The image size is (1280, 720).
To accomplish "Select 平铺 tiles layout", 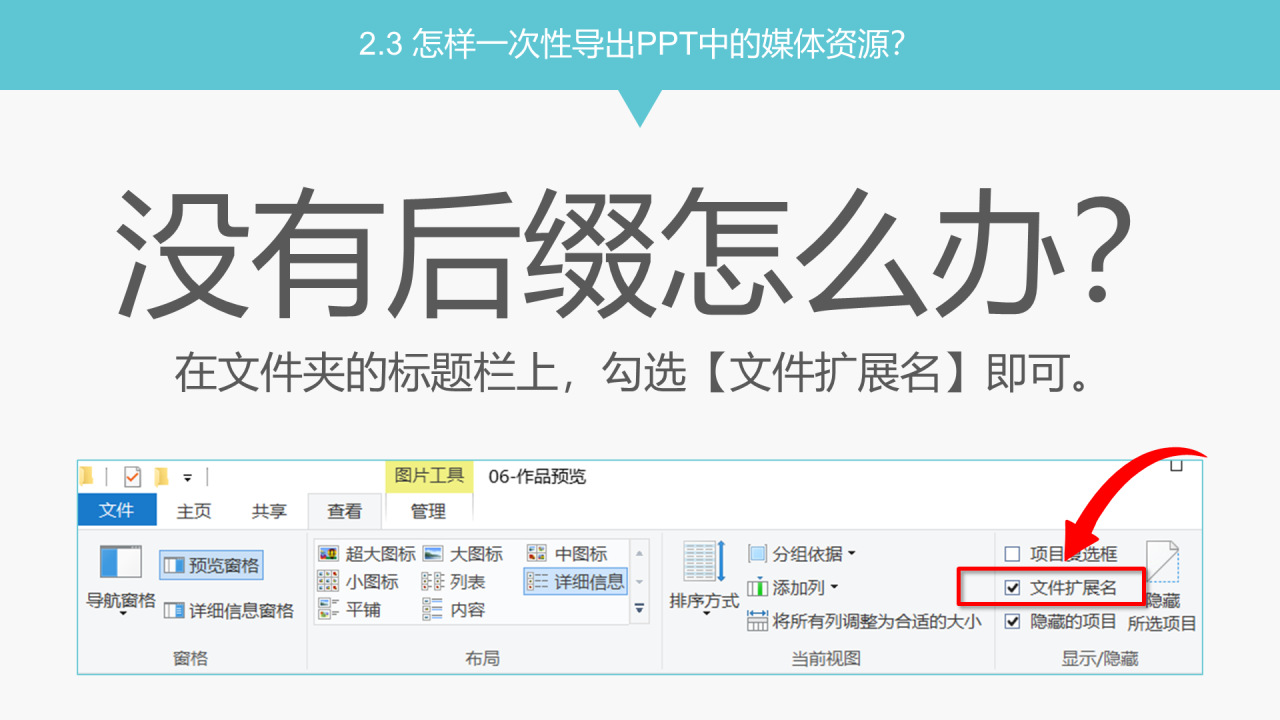I will pos(350,609).
